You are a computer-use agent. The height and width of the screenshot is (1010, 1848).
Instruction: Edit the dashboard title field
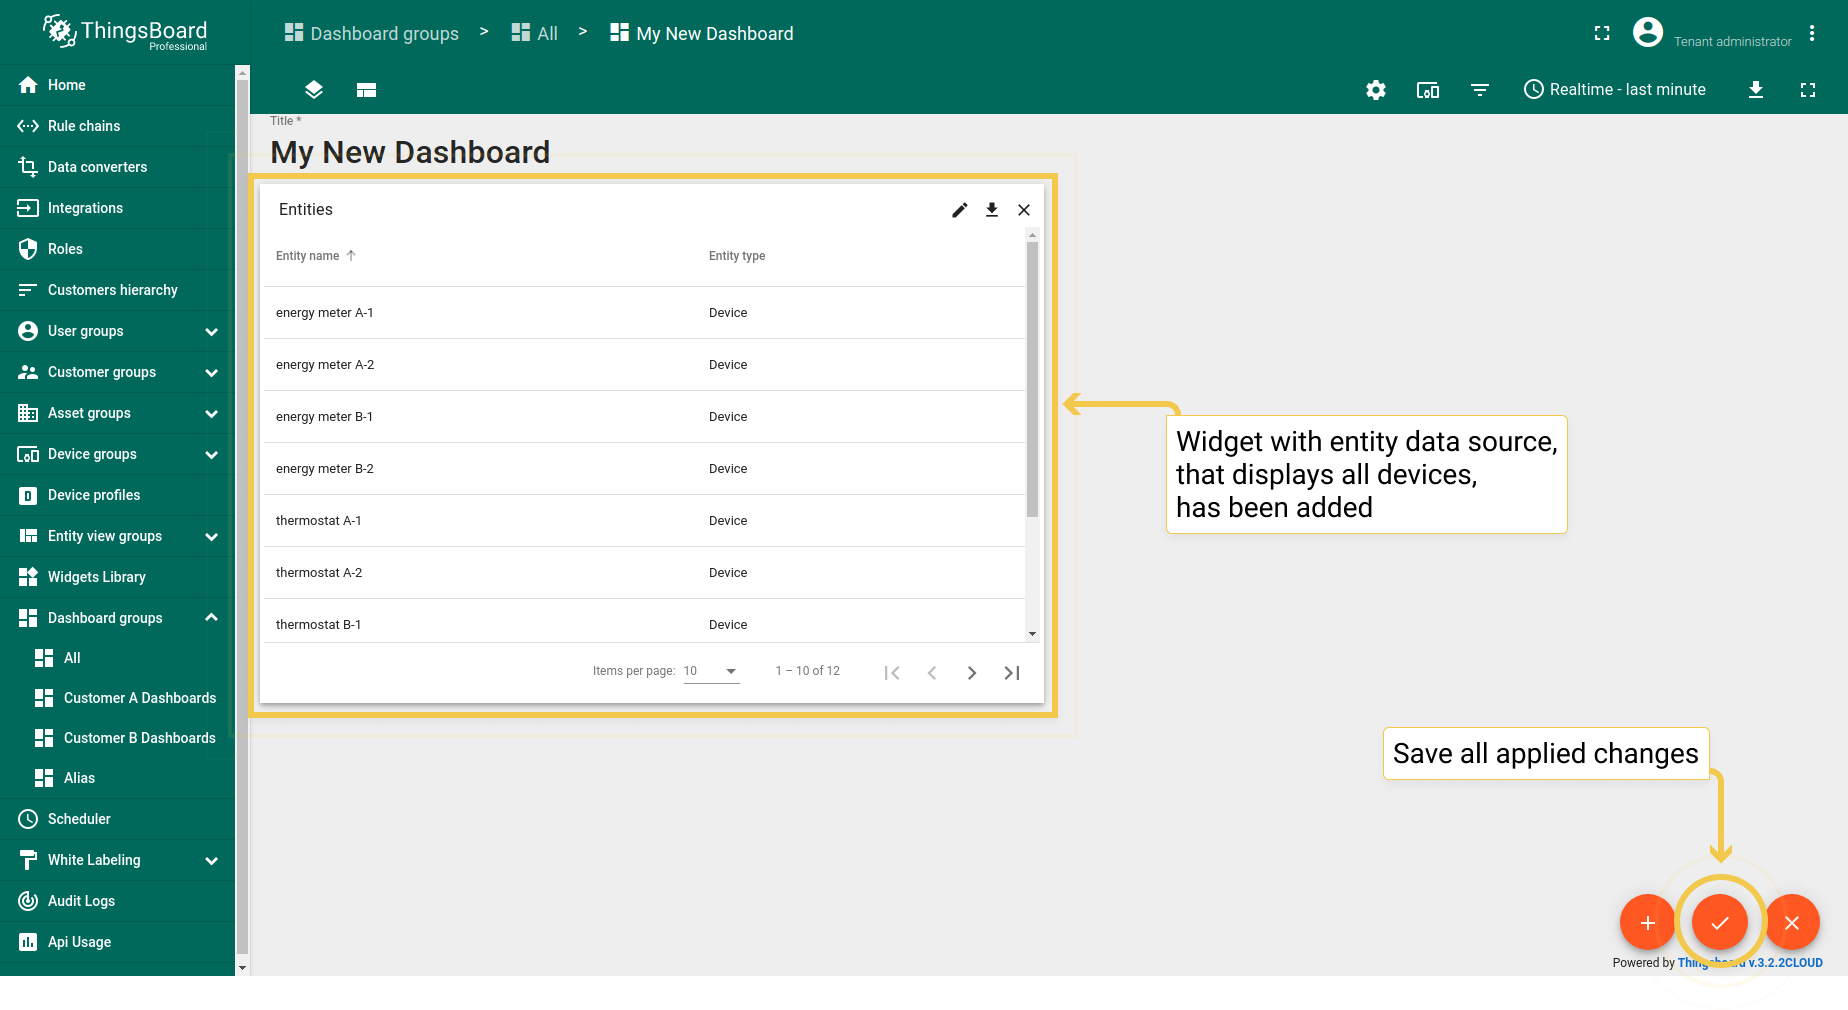(410, 152)
